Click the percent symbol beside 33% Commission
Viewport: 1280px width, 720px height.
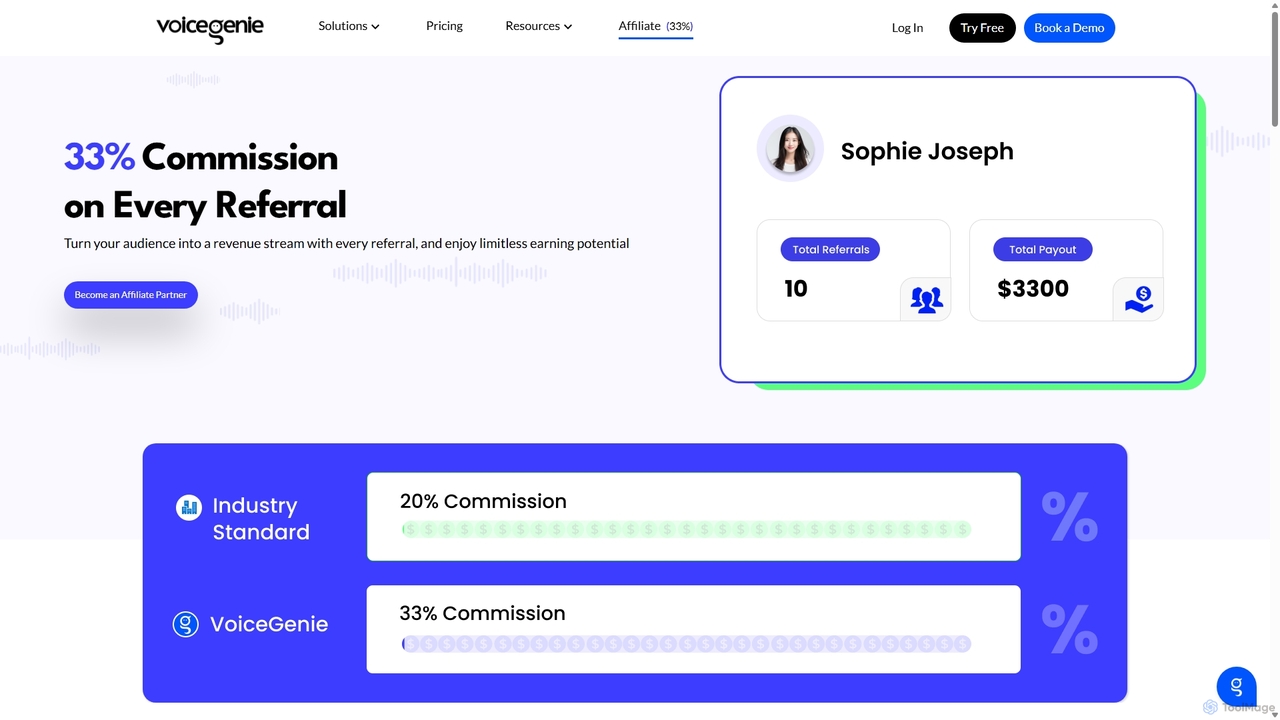point(1069,628)
